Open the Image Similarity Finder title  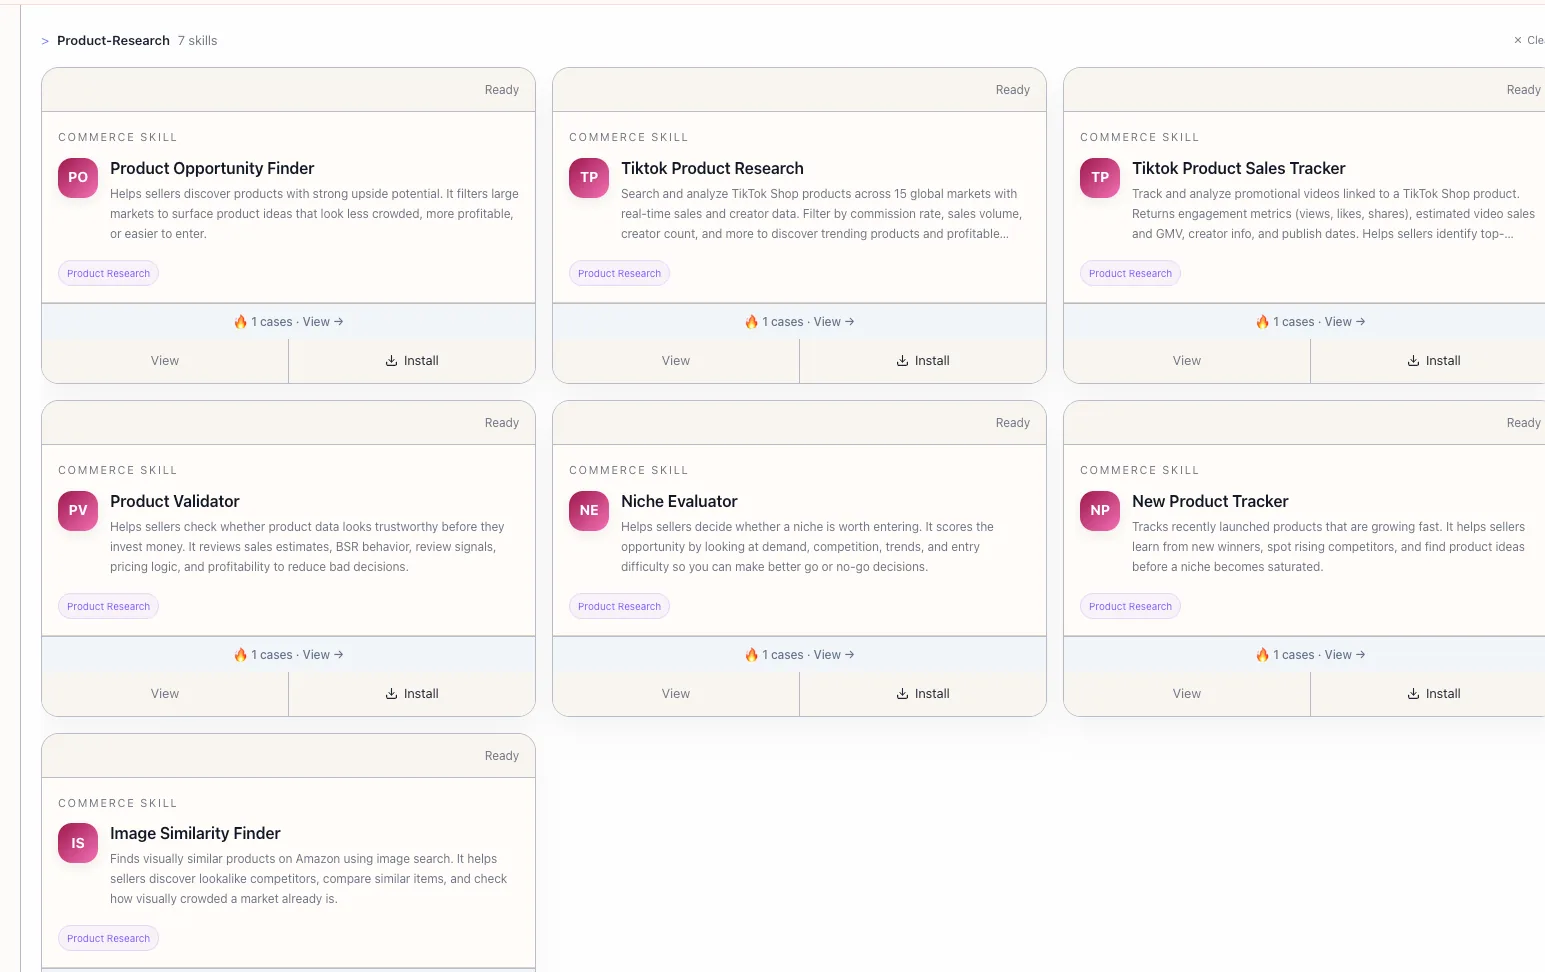(195, 834)
